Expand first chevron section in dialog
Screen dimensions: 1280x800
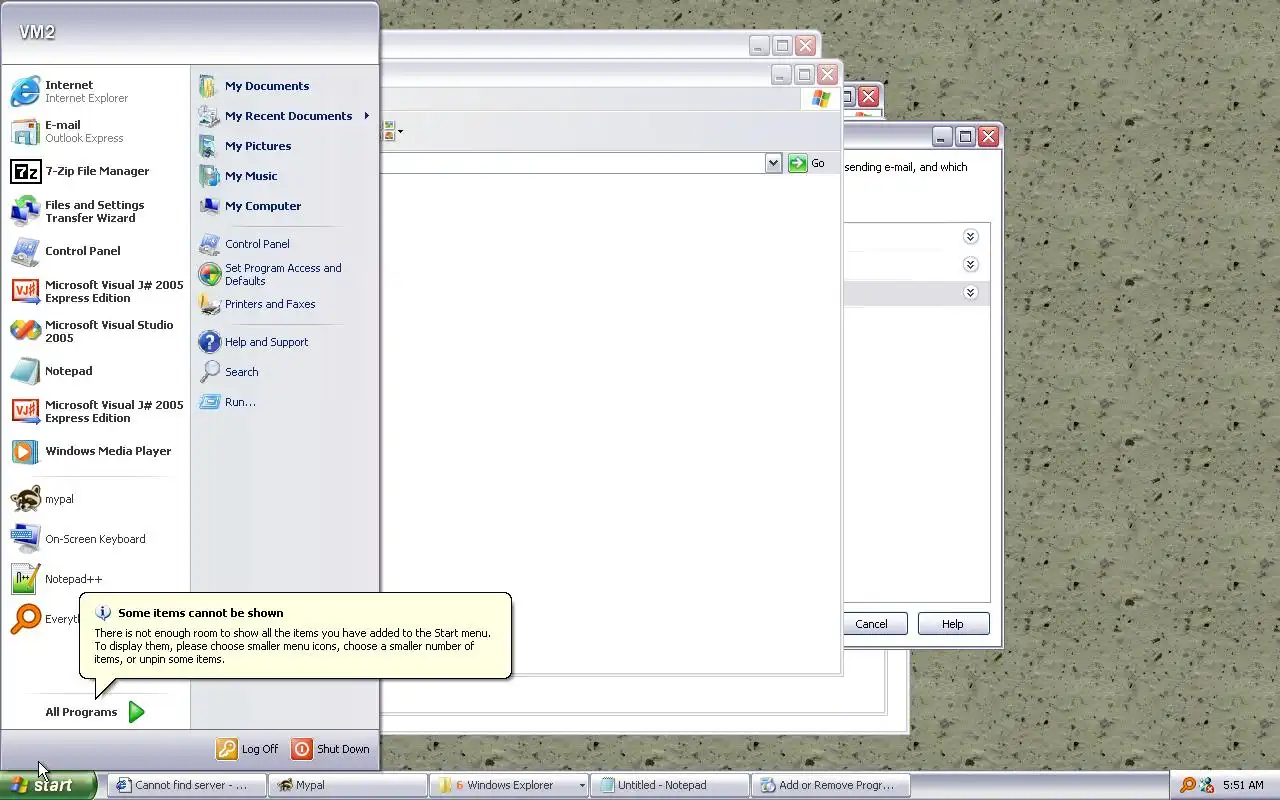(x=970, y=237)
